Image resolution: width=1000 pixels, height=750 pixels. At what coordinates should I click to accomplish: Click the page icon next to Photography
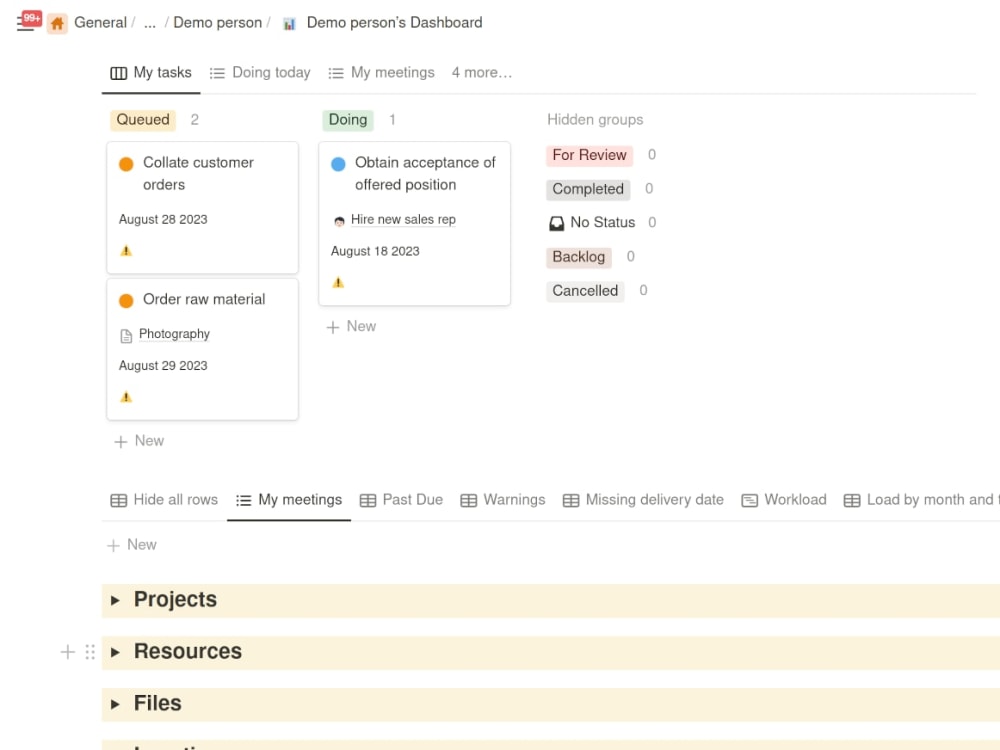pos(126,335)
